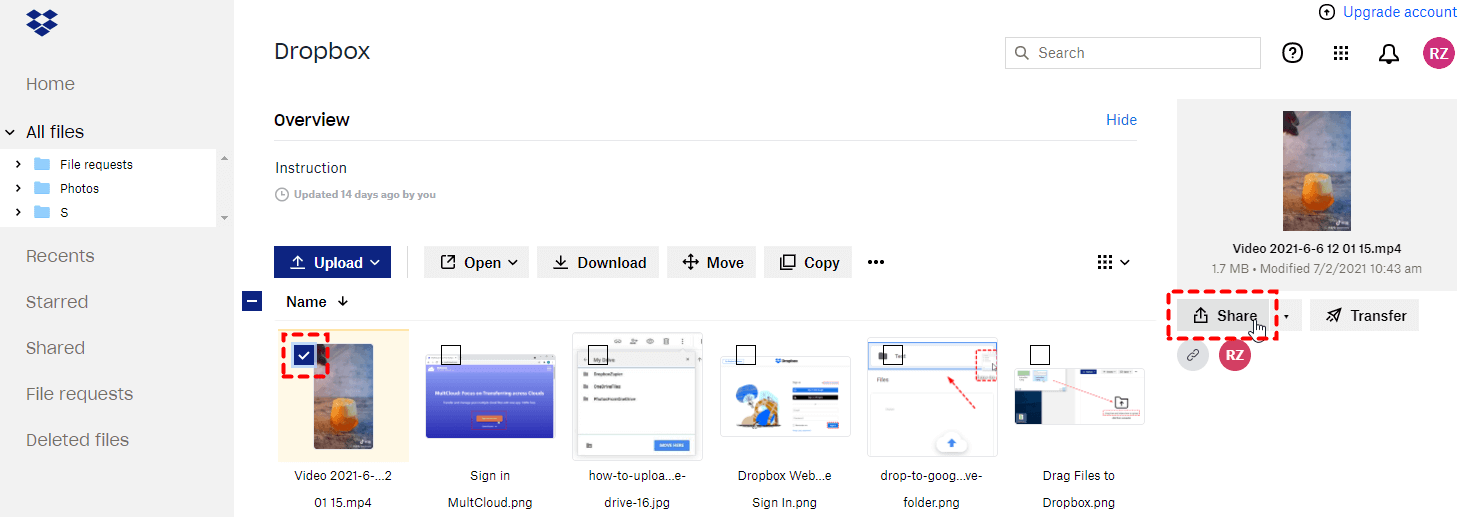Open the Upload dropdown button
1461x517 pixels.
tap(332, 262)
